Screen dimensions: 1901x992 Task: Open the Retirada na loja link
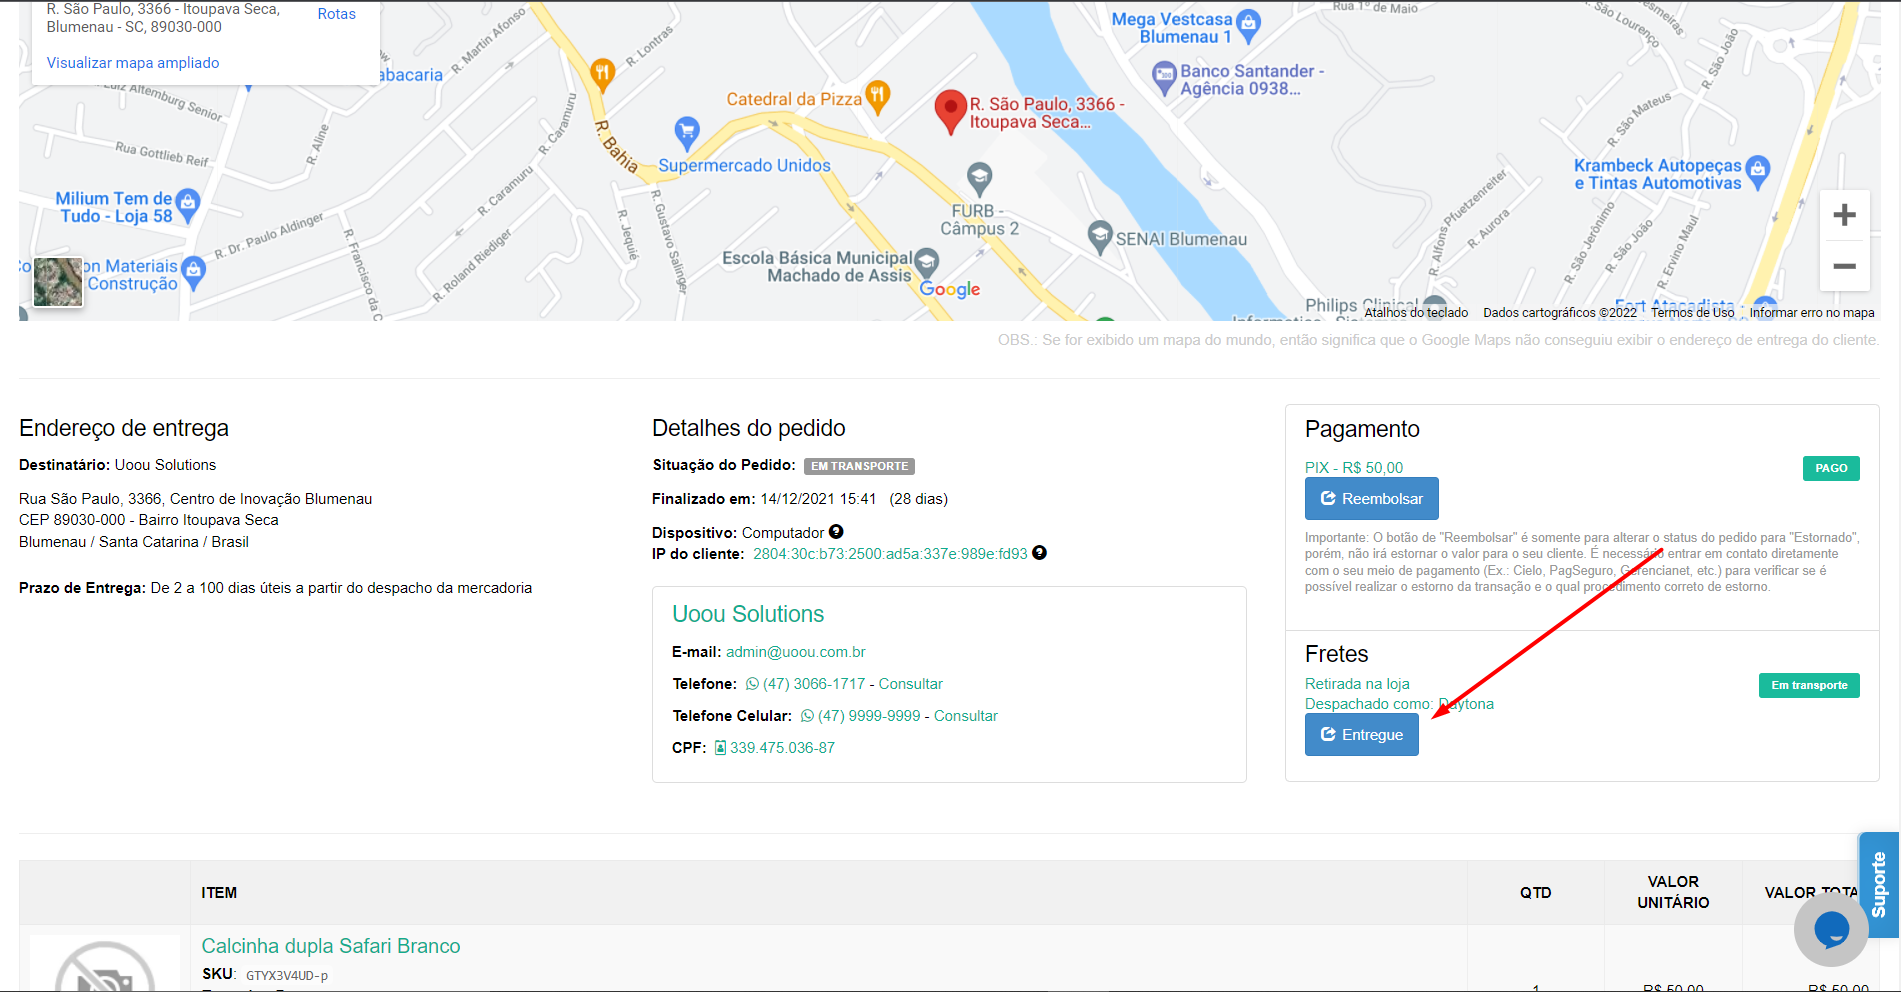click(x=1357, y=684)
